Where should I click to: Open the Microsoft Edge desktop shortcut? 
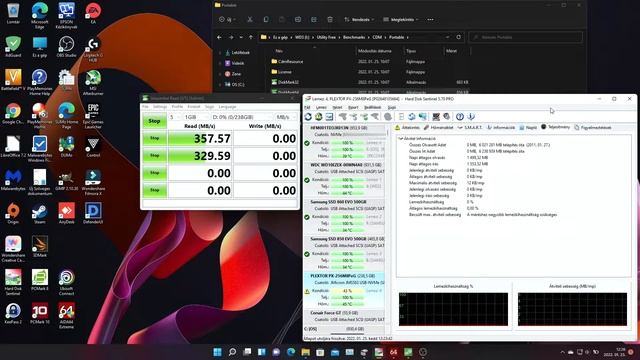tap(40, 16)
